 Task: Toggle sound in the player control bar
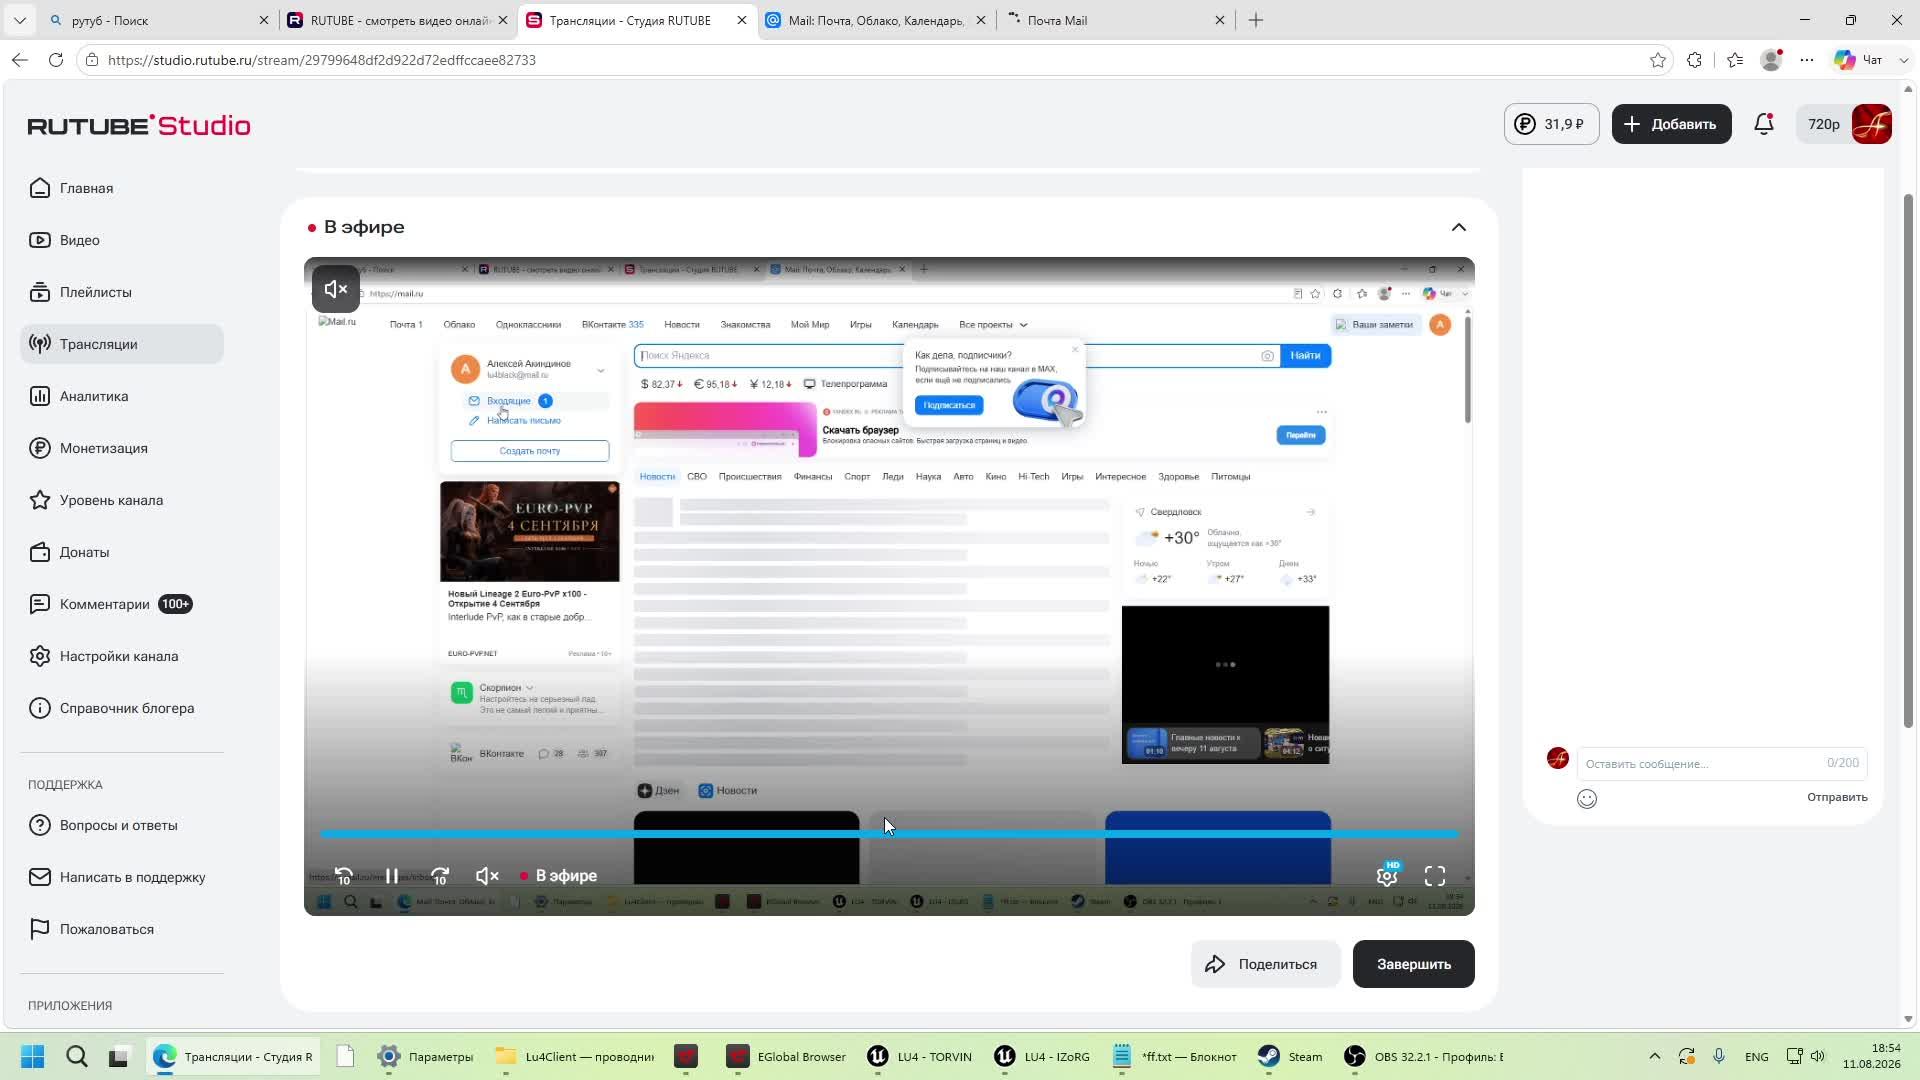tap(487, 876)
